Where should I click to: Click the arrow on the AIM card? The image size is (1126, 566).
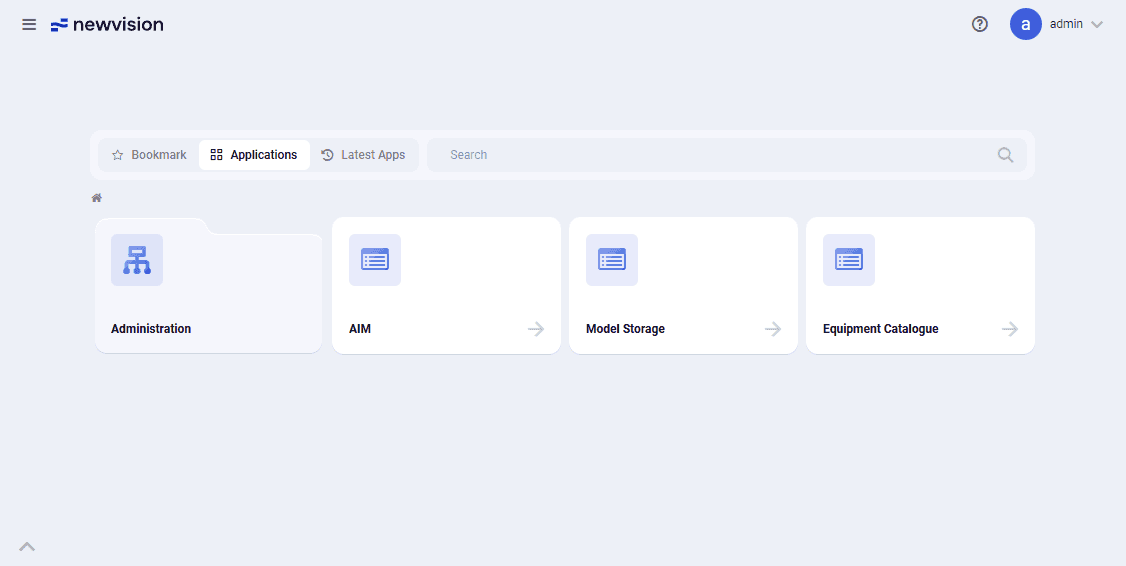[x=536, y=329]
